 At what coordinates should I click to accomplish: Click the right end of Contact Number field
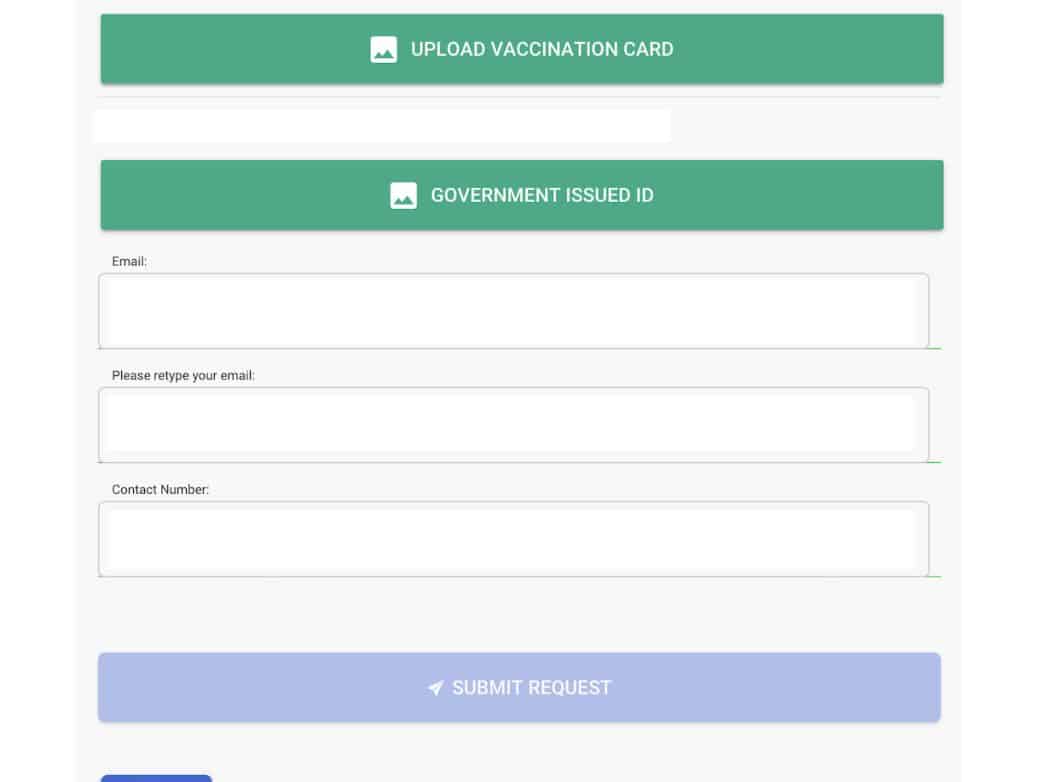(x=900, y=539)
